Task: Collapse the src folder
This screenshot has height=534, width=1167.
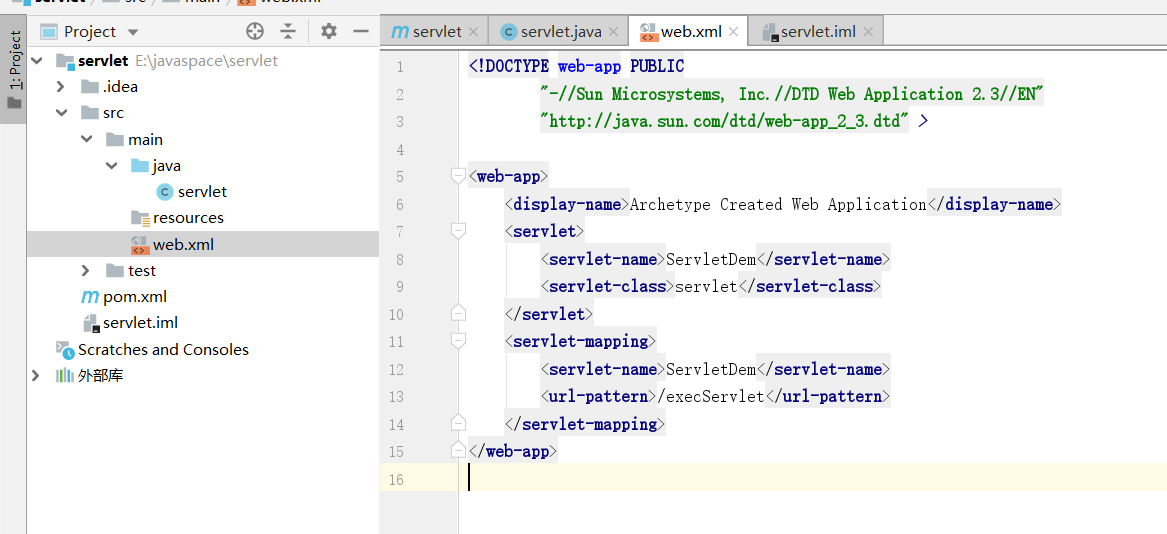Action: (62, 113)
